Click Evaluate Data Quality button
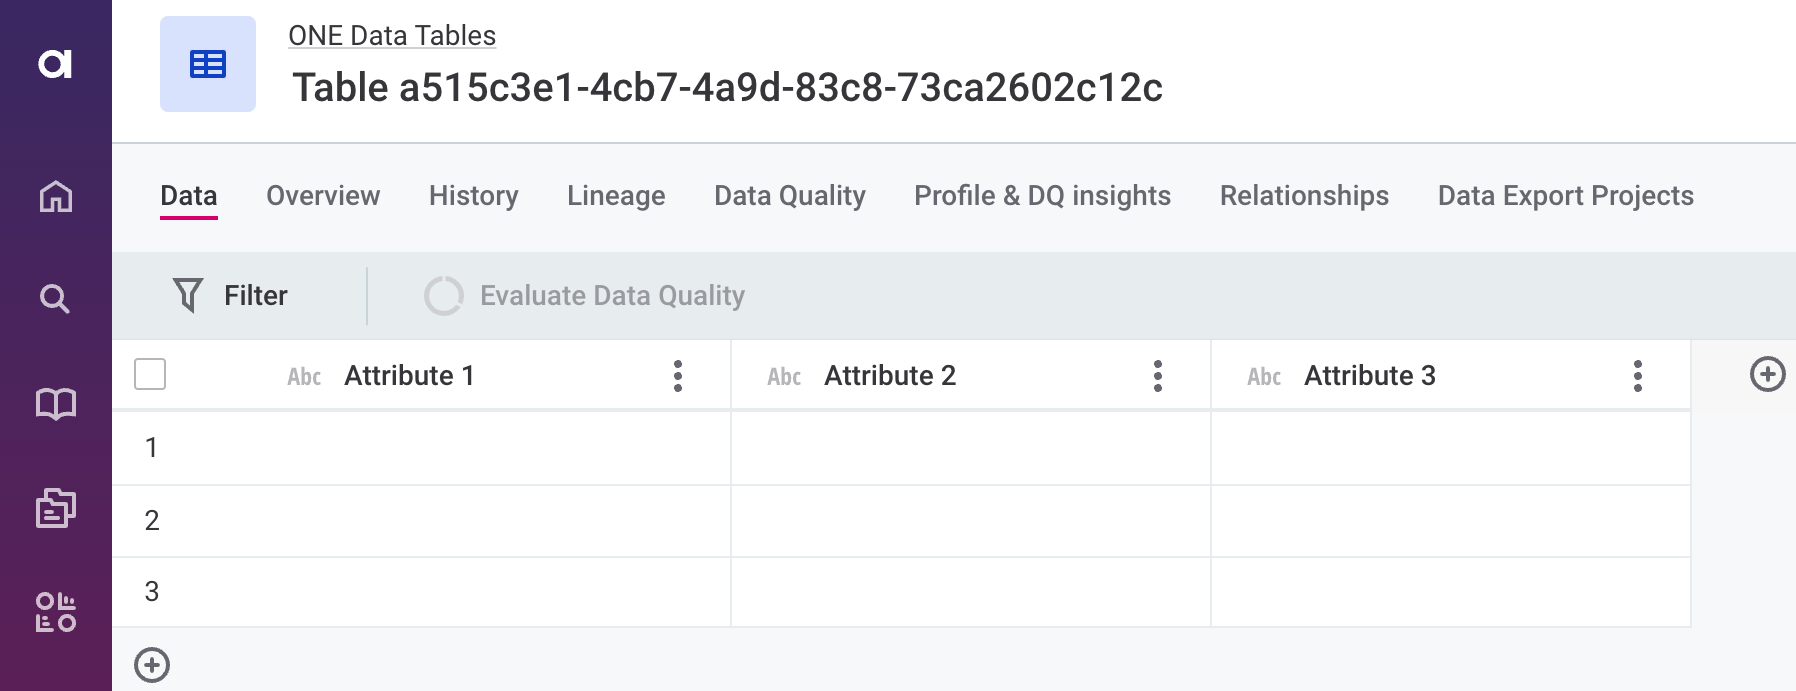 [x=585, y=296]
